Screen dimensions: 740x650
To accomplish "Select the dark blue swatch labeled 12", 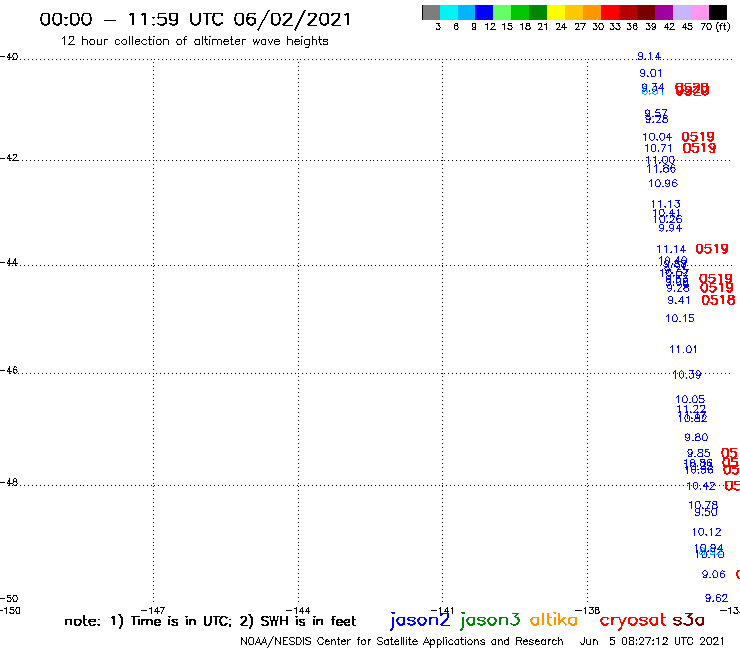I will [x=484, y=12].
